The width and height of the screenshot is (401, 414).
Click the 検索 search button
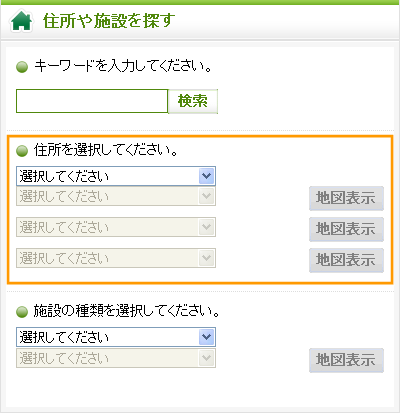[193, 101]
